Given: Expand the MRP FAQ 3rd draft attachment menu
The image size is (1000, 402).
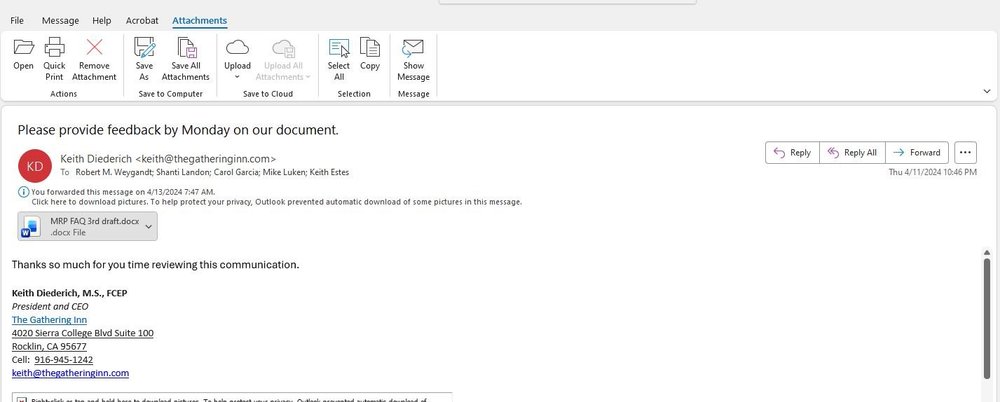Looking at the screenshot, I should click(x=149, y=227).
